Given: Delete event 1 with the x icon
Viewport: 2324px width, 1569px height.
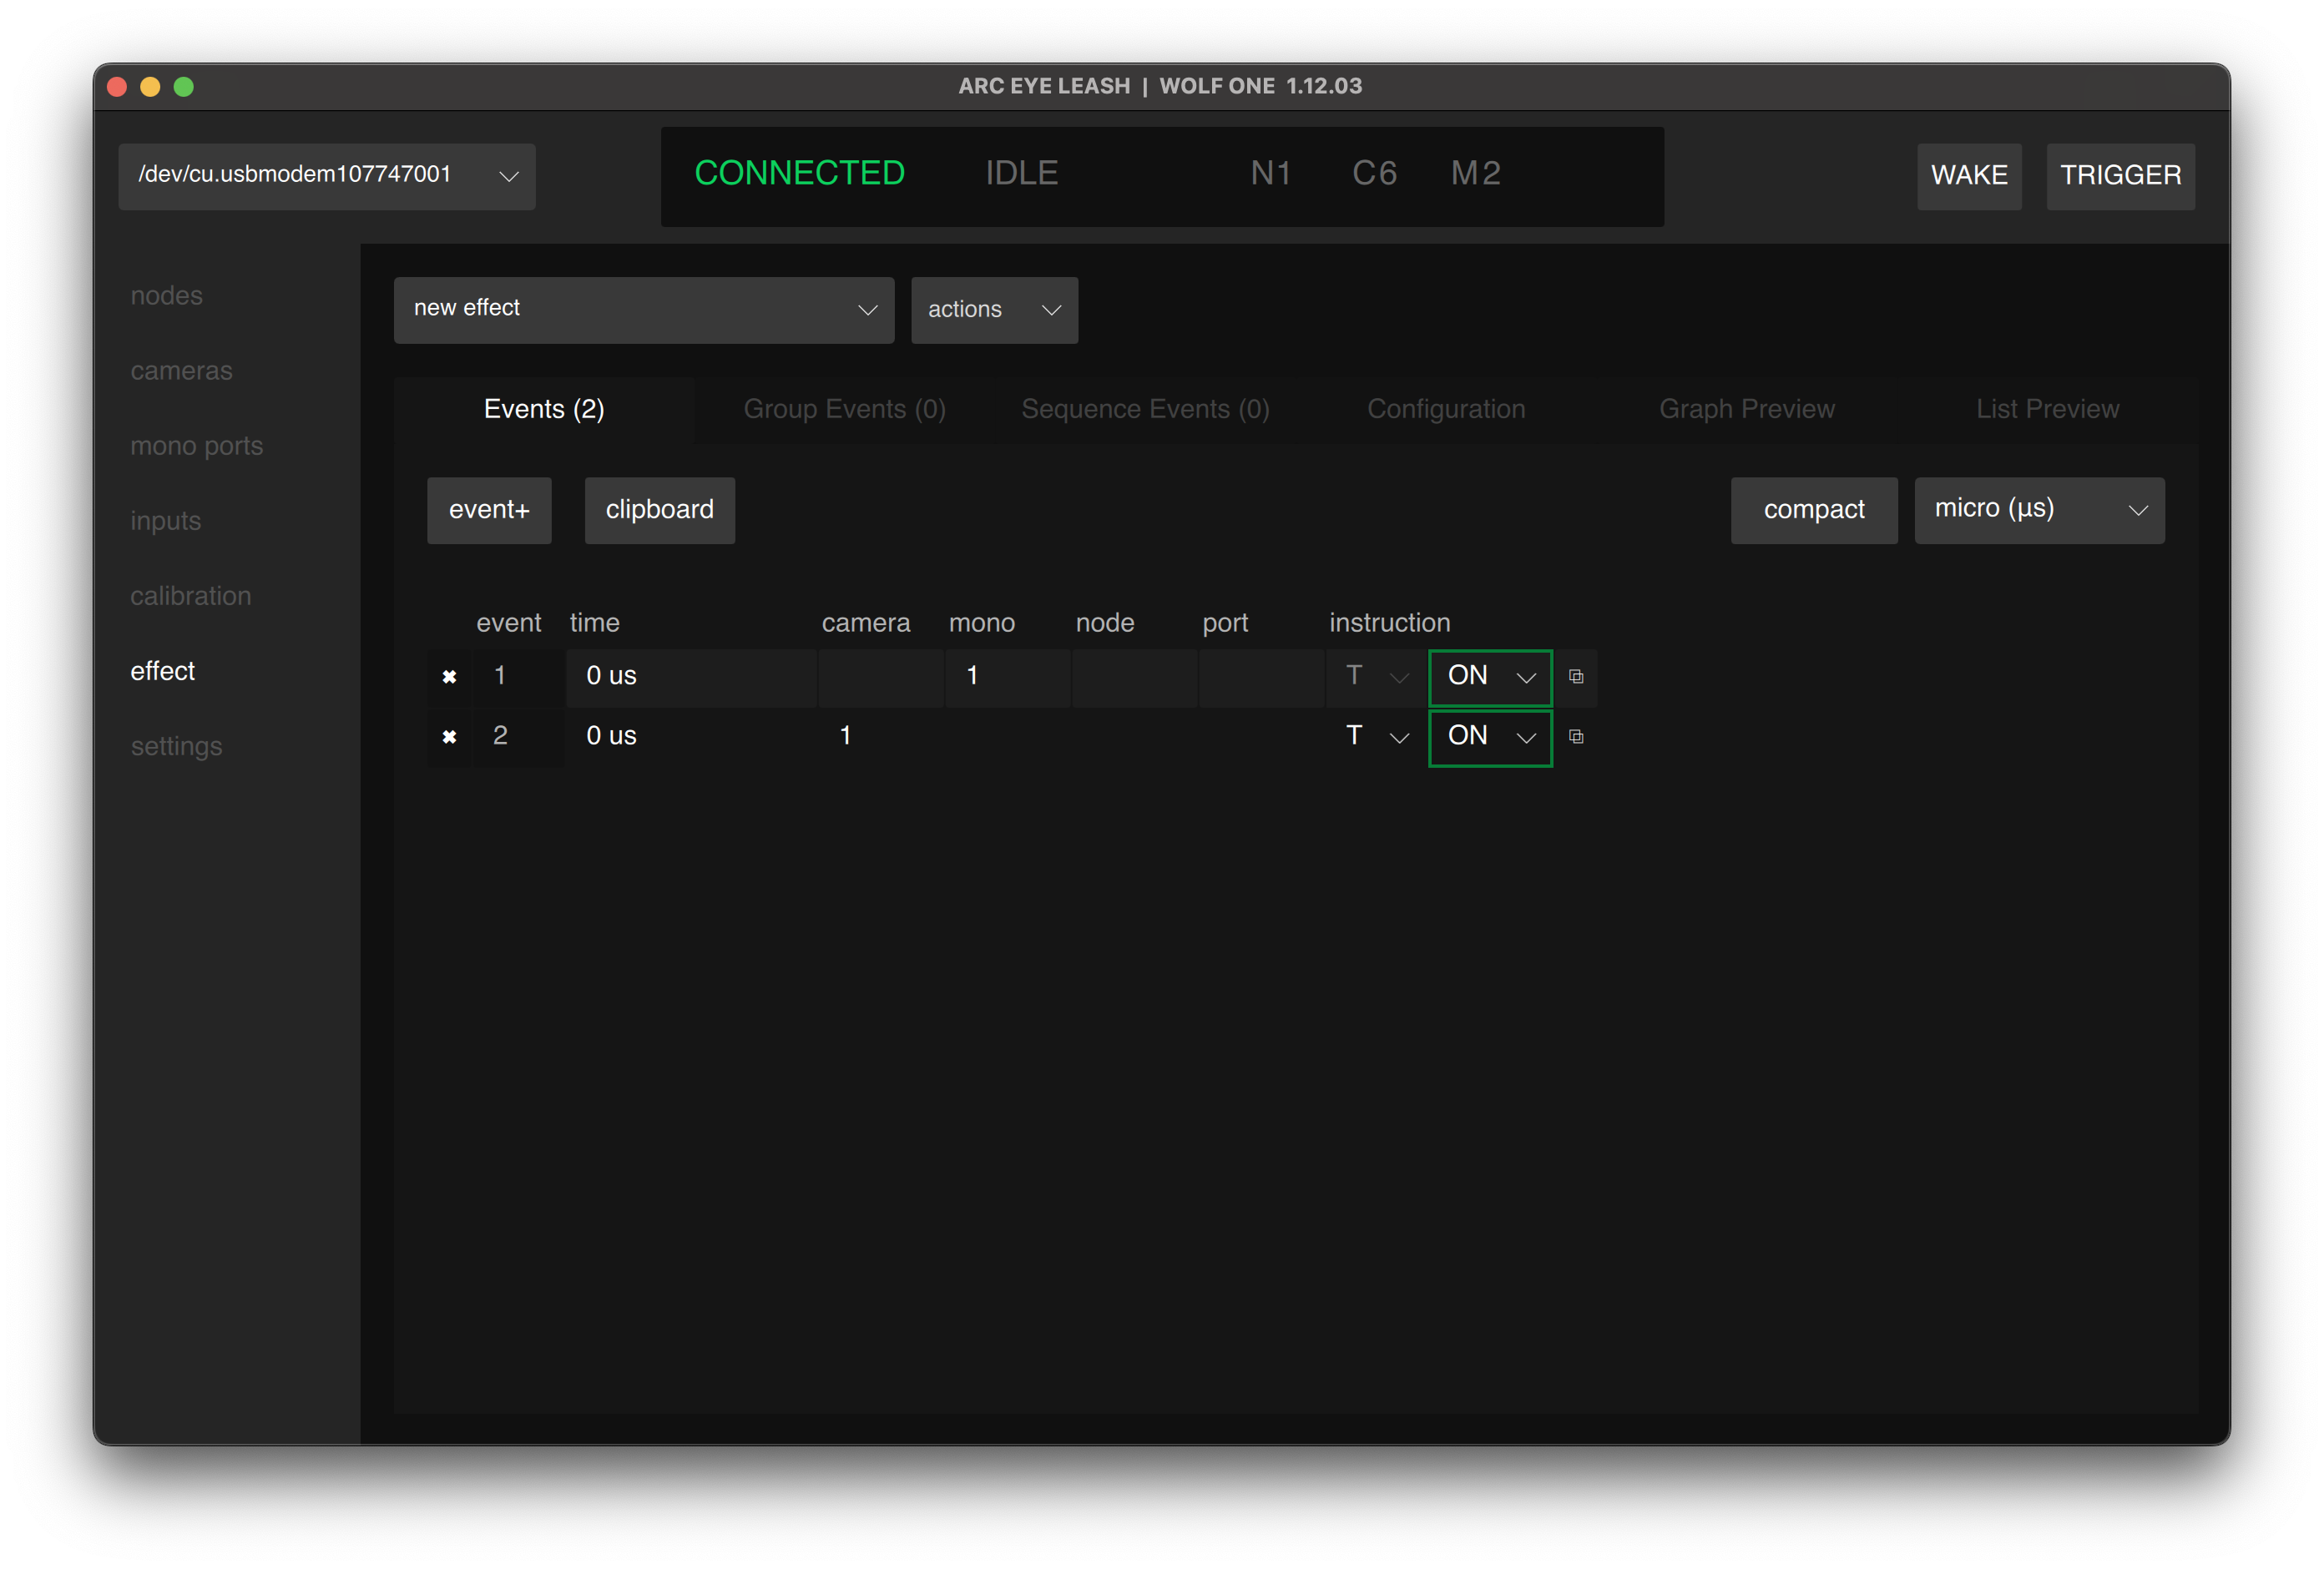Looking at the screenshot, I should click(449, 677).
